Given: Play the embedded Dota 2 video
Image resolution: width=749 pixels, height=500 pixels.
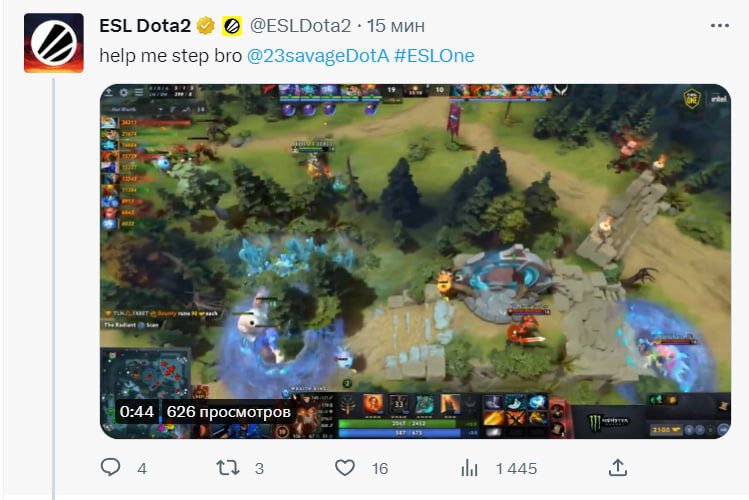Looking at the screenshot, I should (x=415, y=261).
